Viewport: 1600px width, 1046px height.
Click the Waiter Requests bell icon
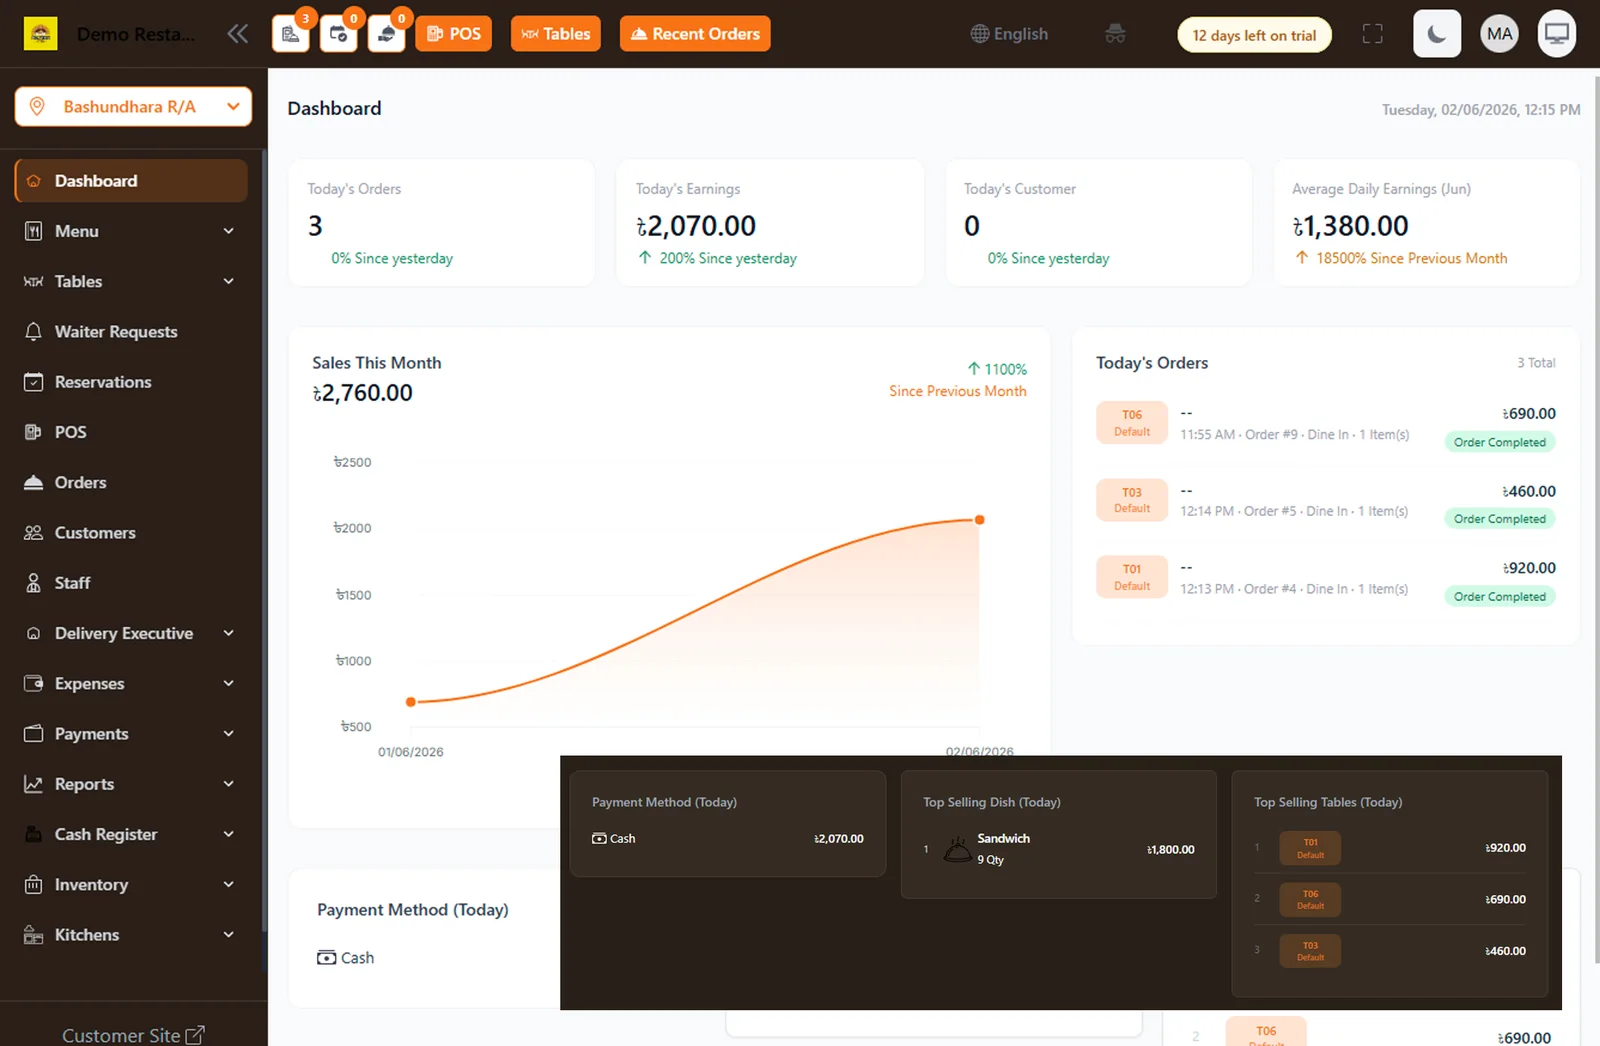tap(33, 332)
